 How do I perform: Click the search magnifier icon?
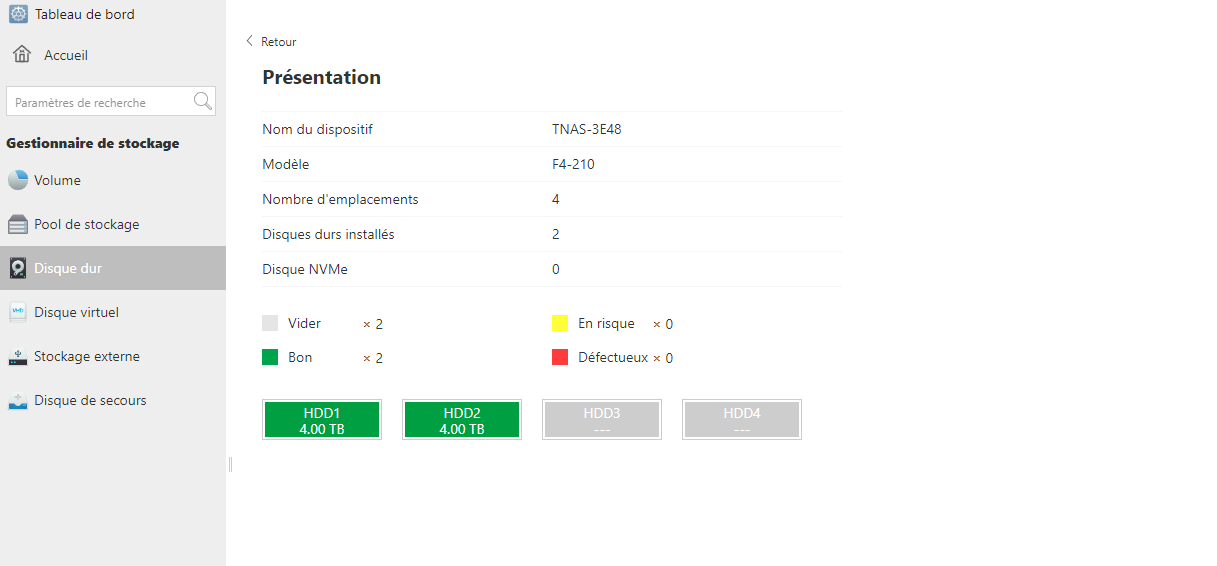point(203,101)
